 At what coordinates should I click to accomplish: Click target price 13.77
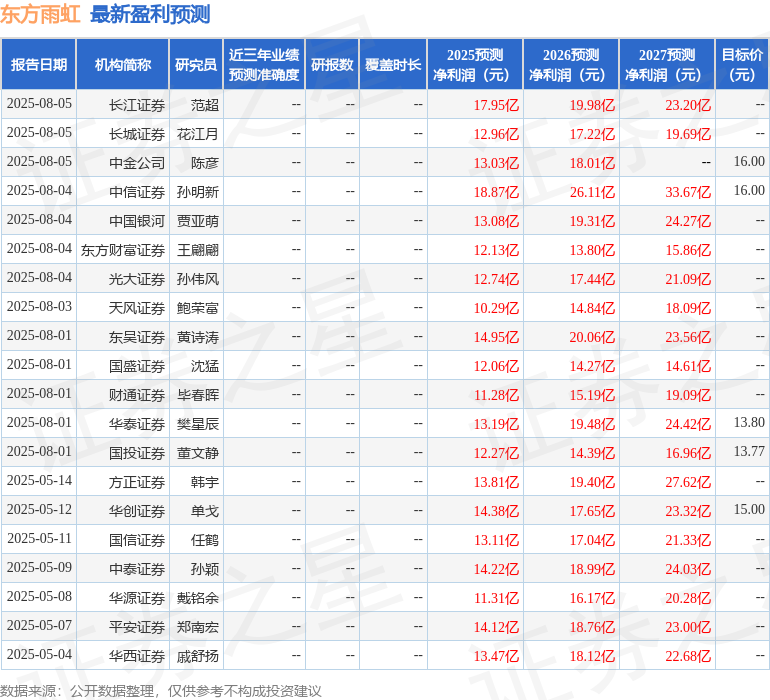coord(749,451)
